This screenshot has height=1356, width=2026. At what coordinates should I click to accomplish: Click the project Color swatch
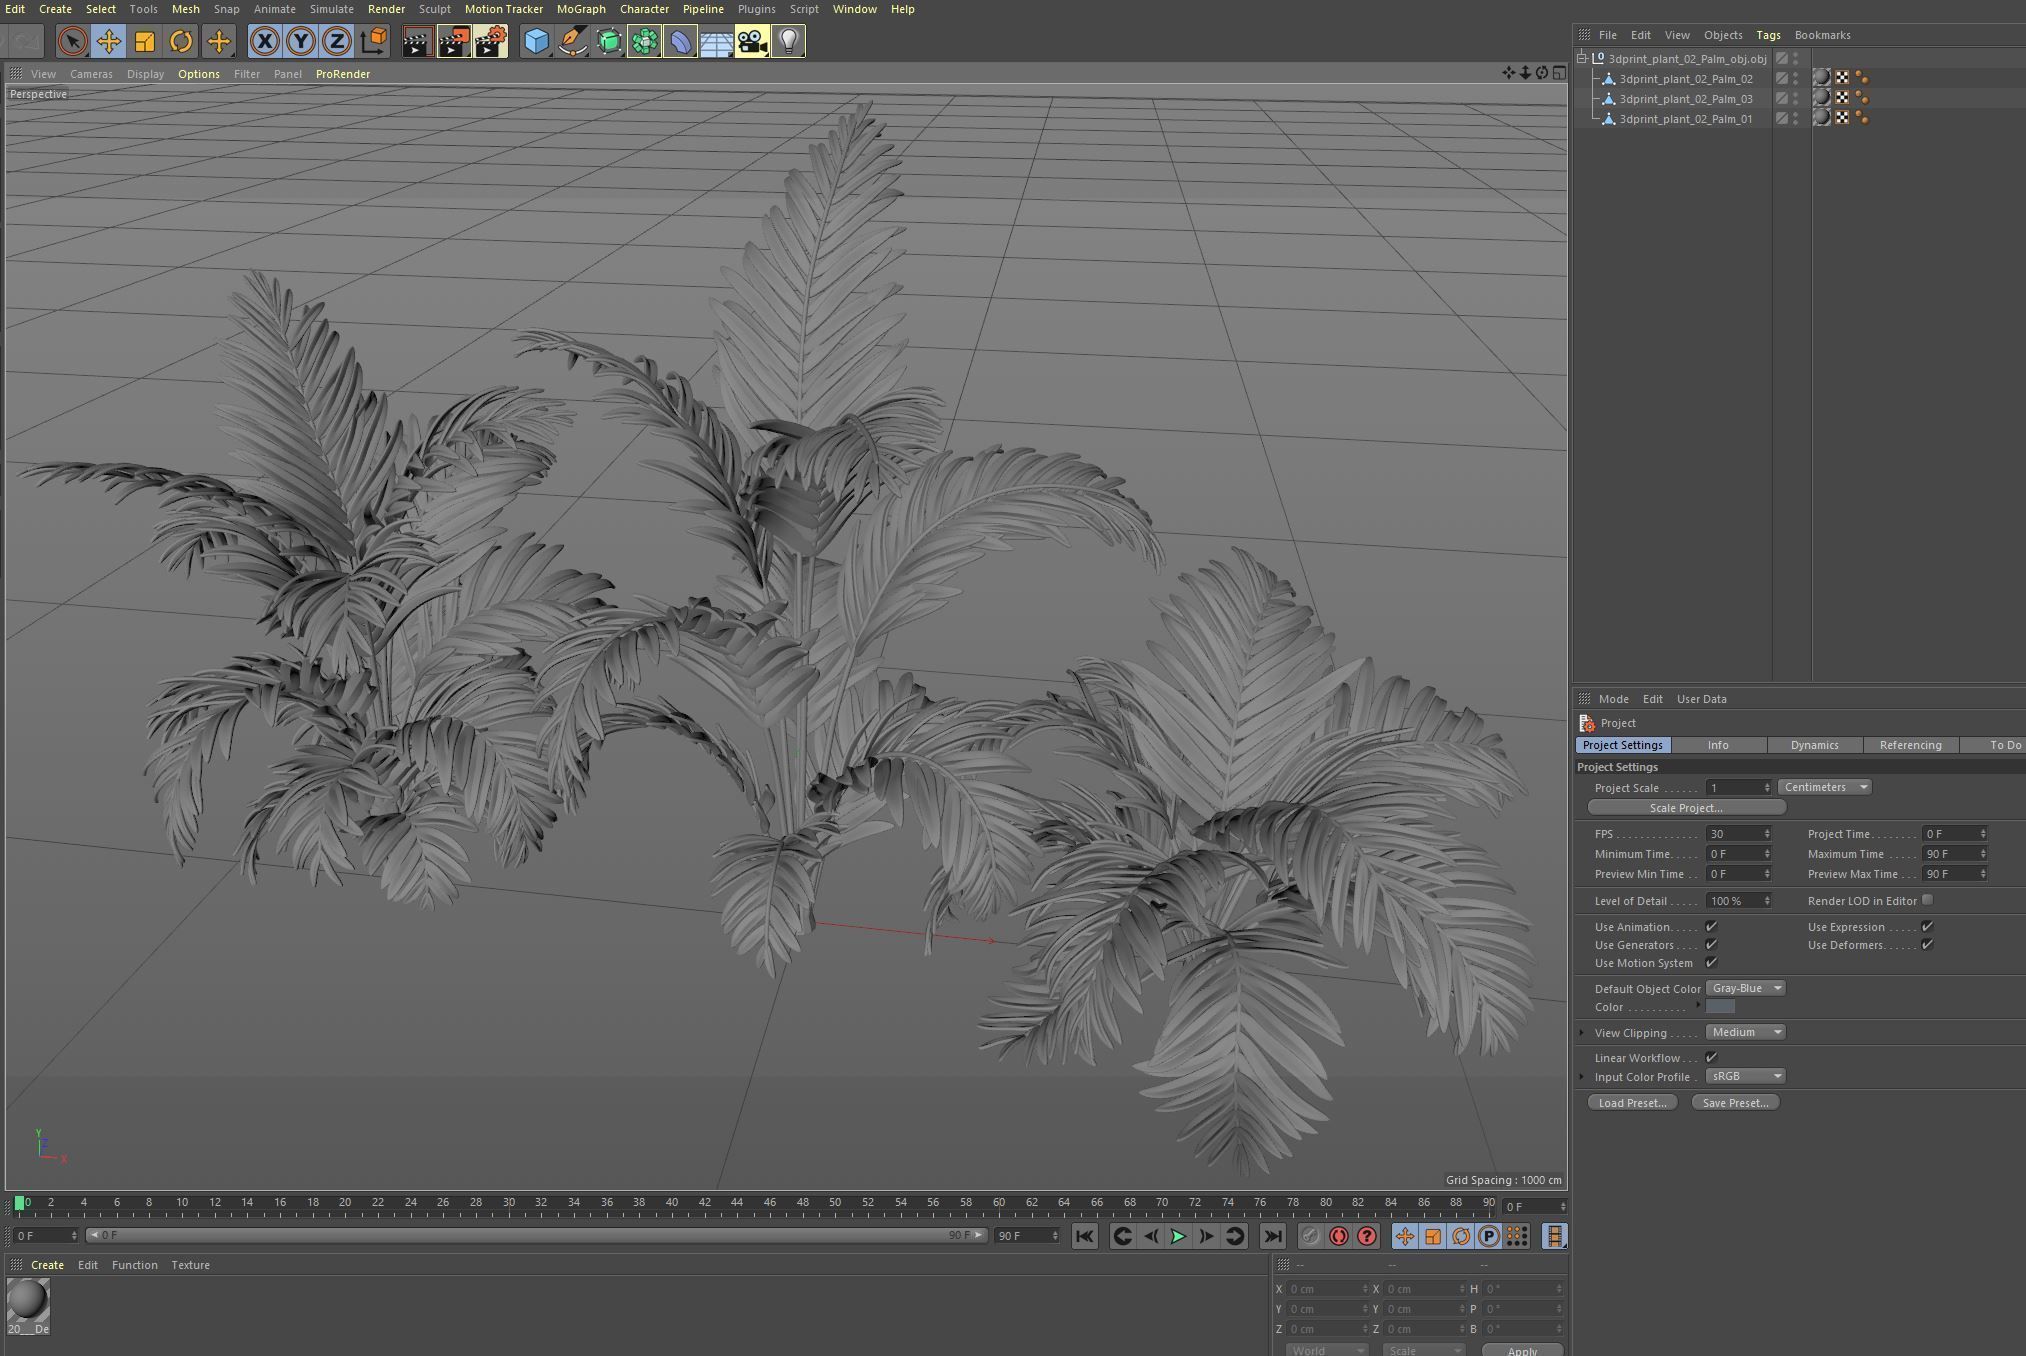[x=1720, y=1007]
